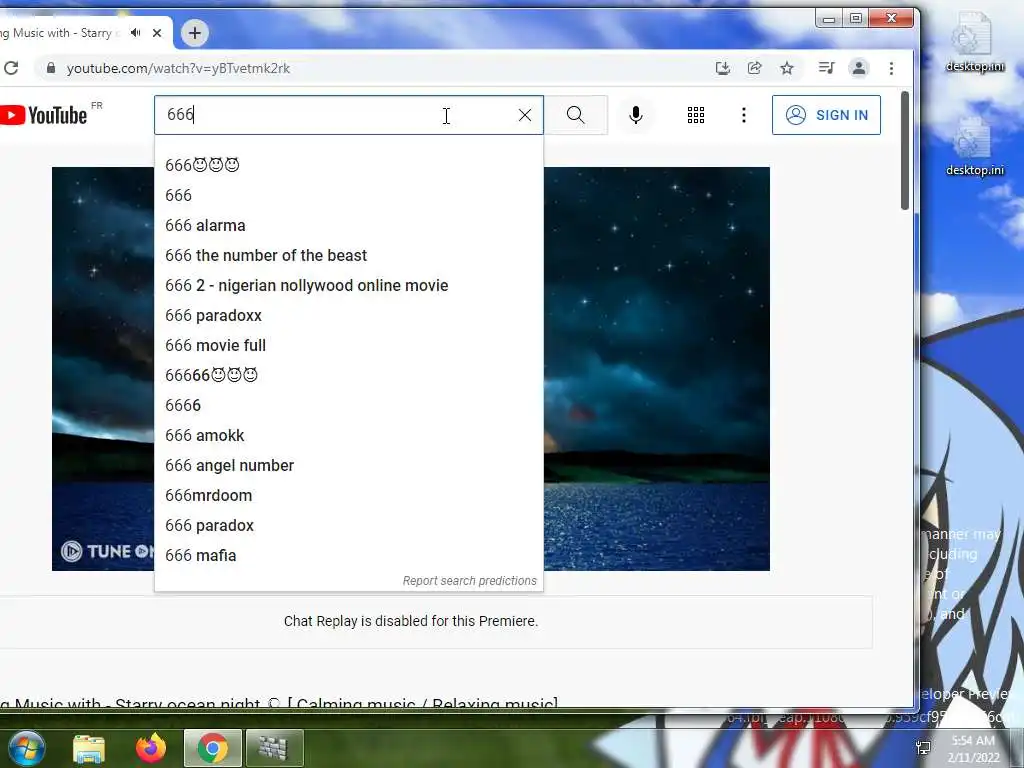Pick '666 2 - nigerian nollywood online movie'

(349, 285)
